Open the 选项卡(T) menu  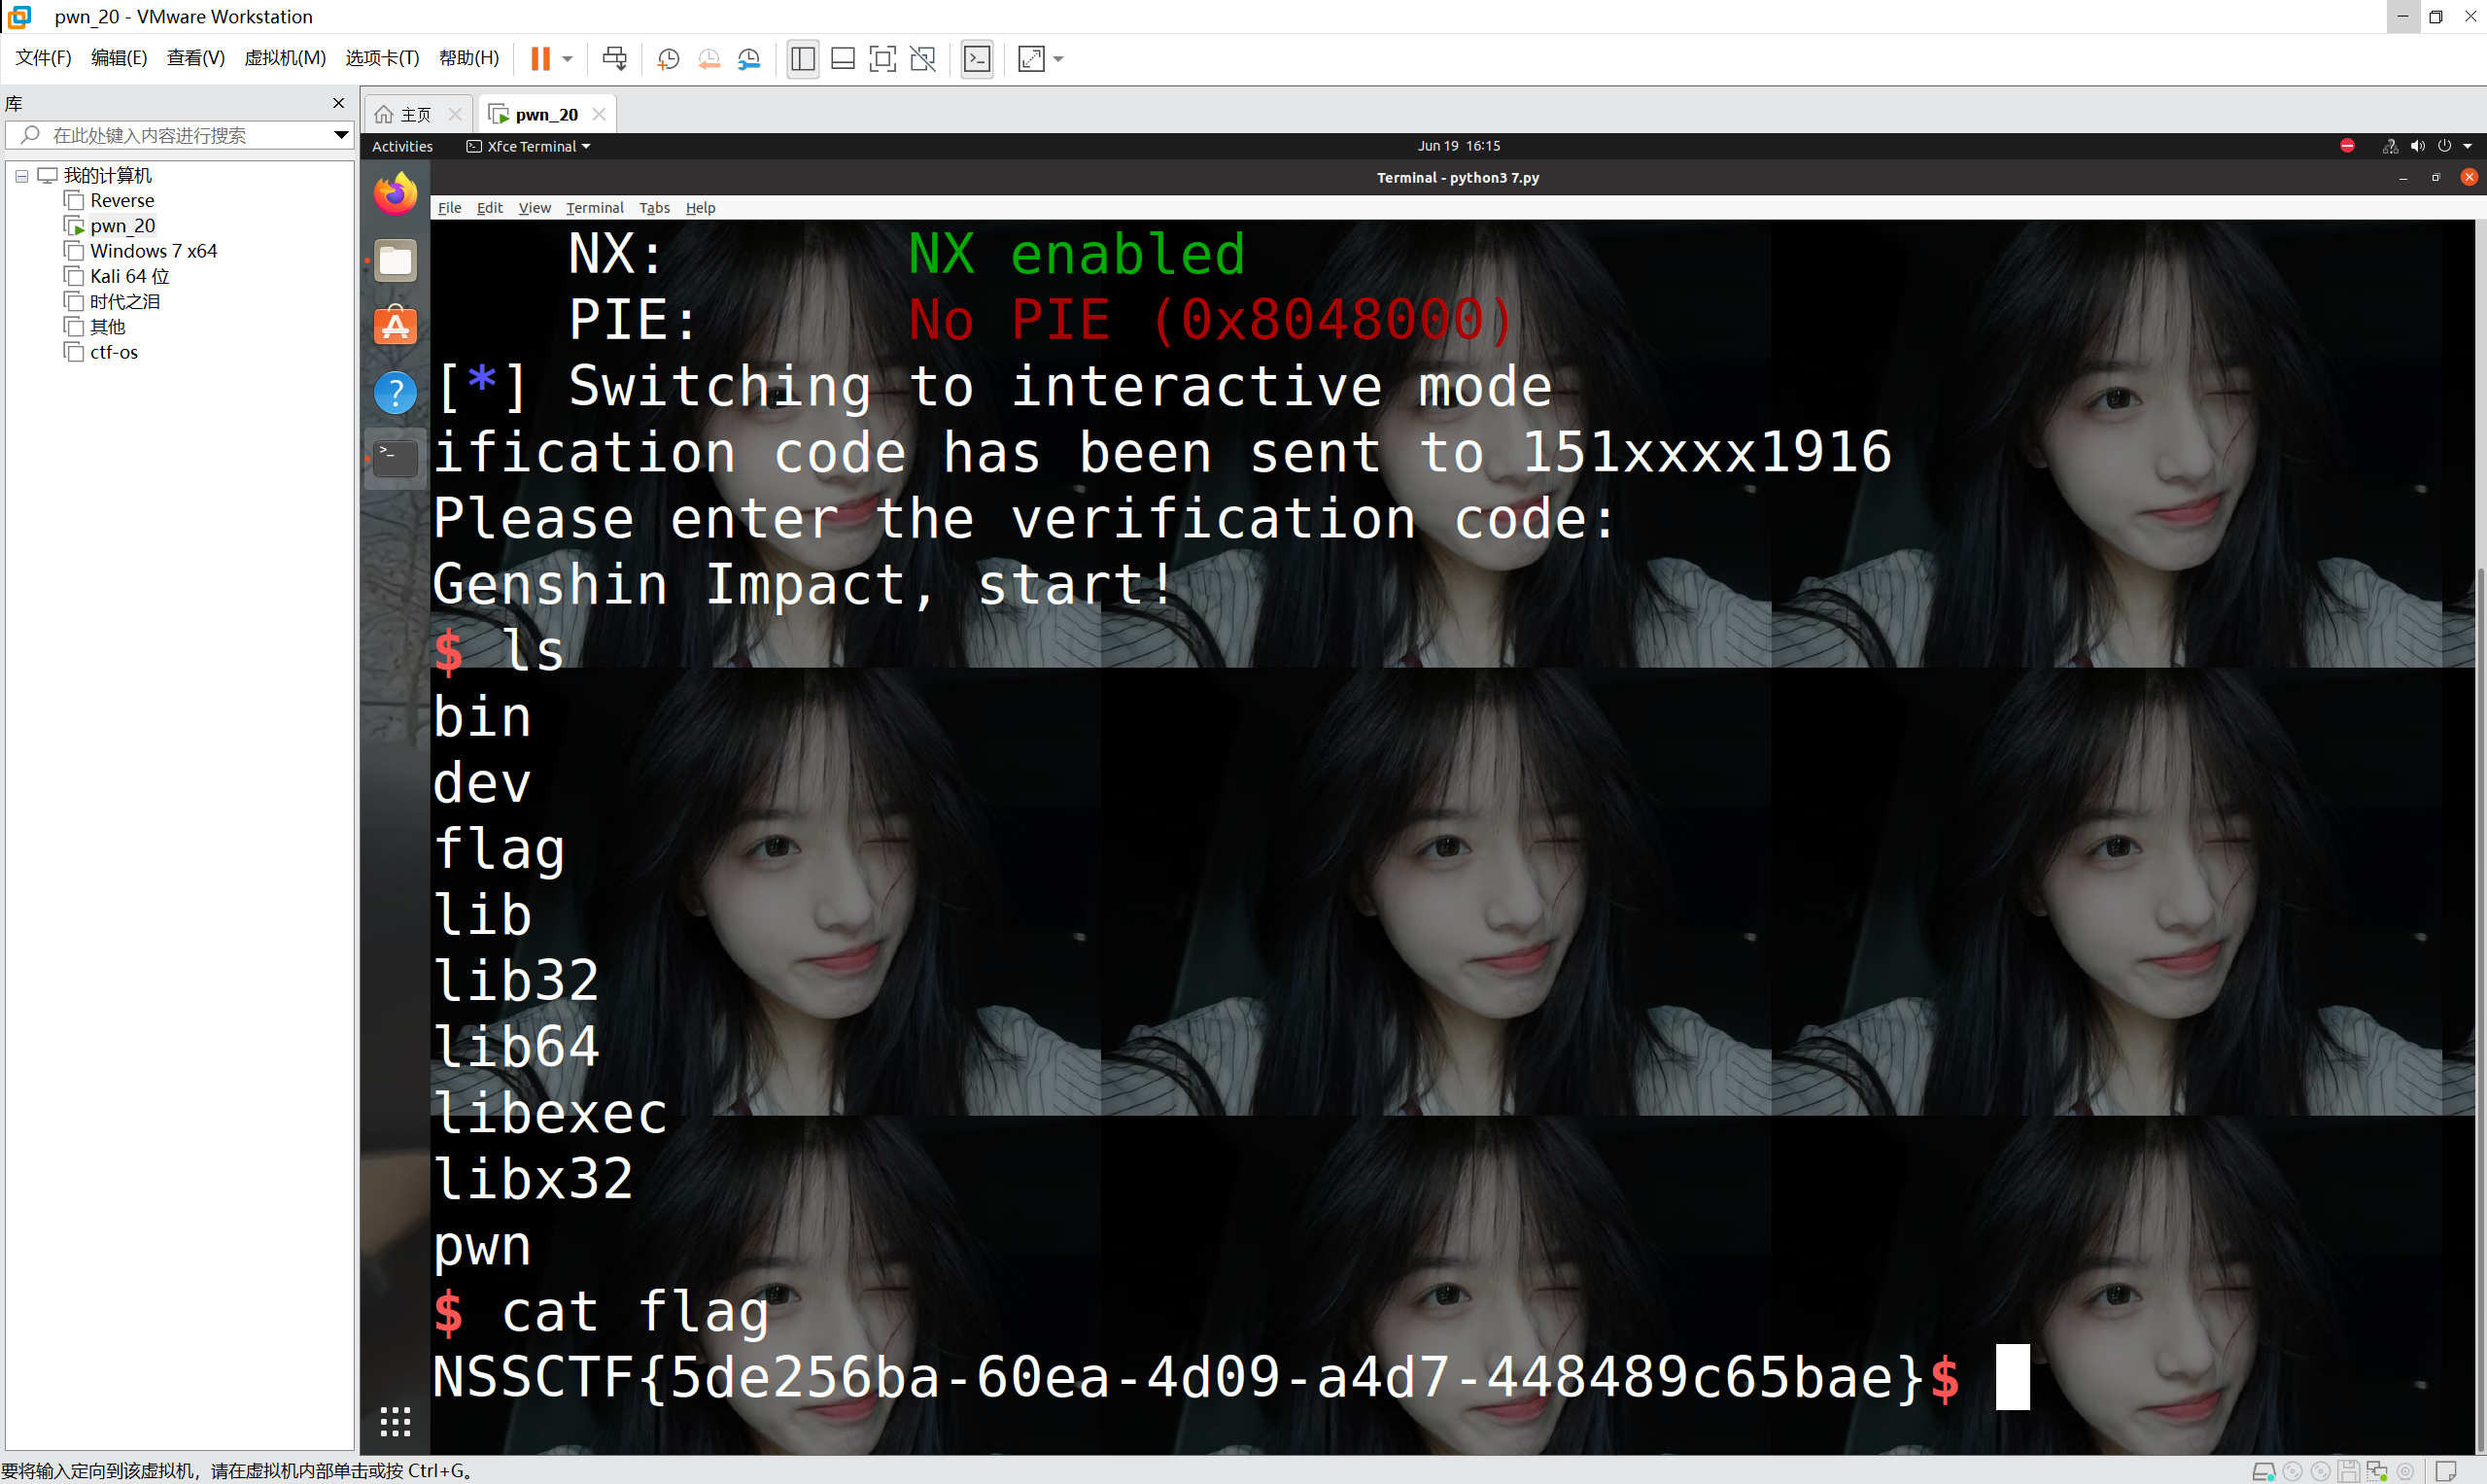pos(382,58)
